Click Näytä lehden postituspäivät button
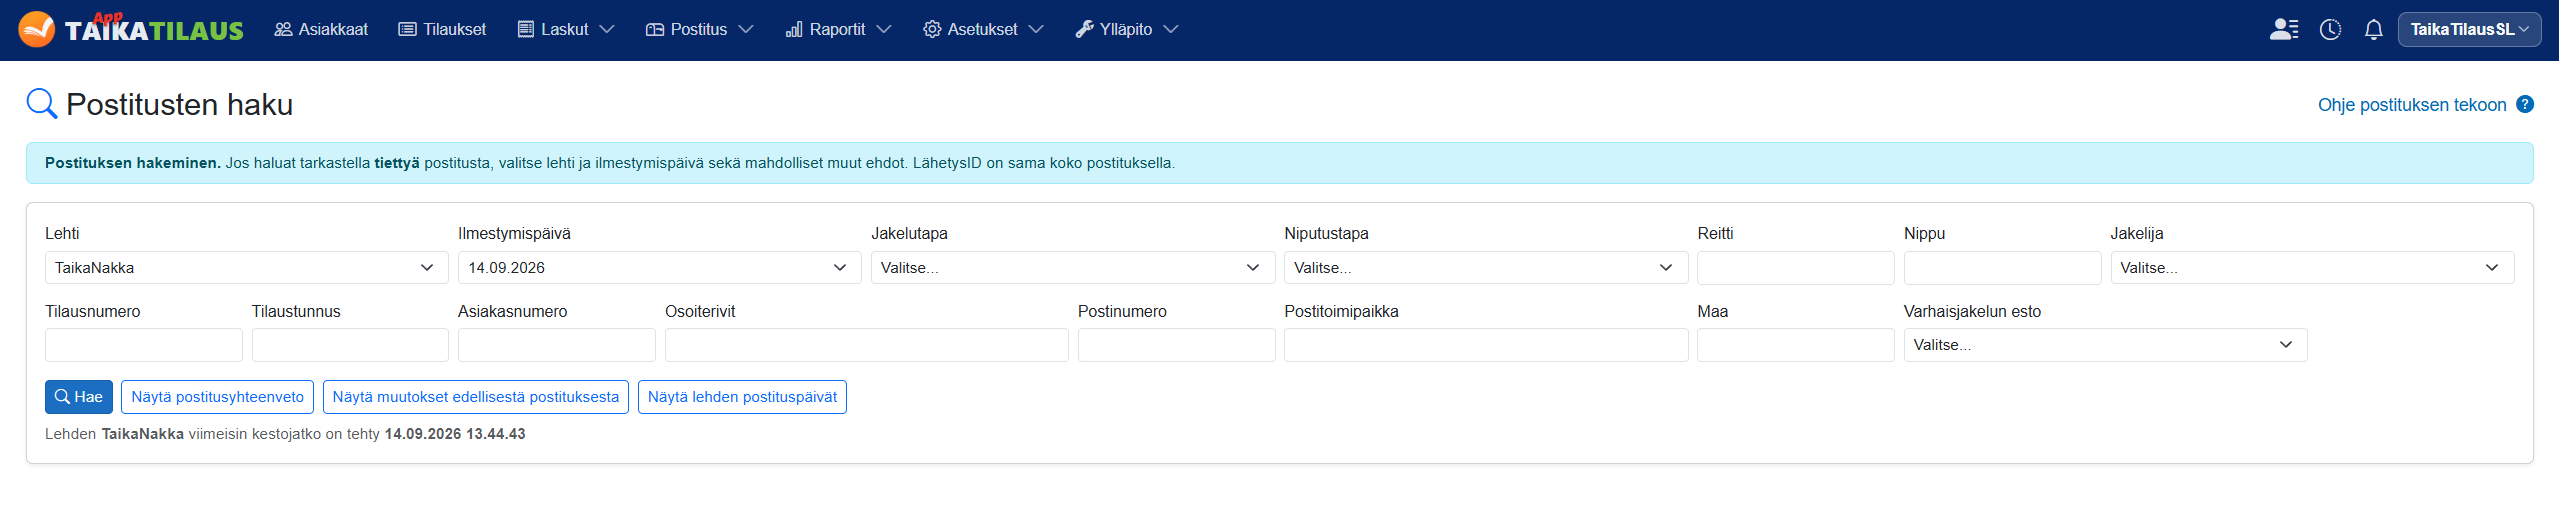The width and height of the screenshot is (2559, 516). 742,396
